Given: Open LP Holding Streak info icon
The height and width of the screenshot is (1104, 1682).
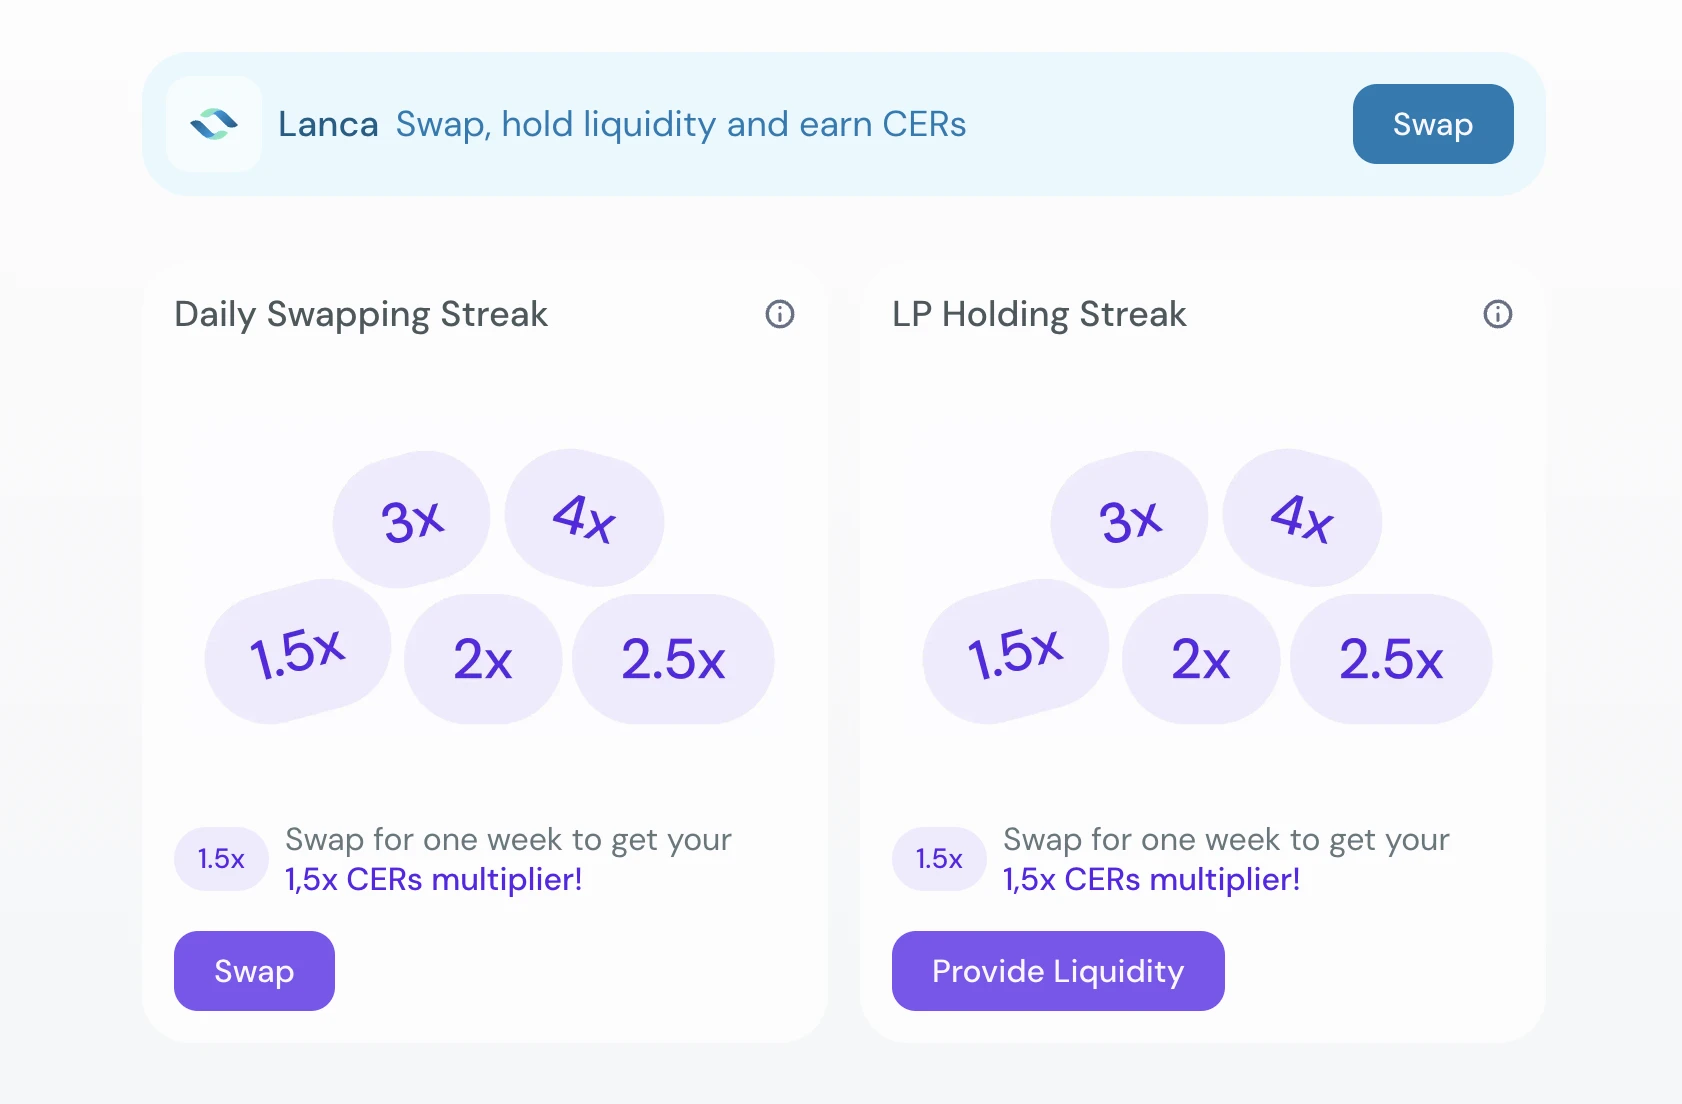Looking at the screenshot, I should (1497, 314).
